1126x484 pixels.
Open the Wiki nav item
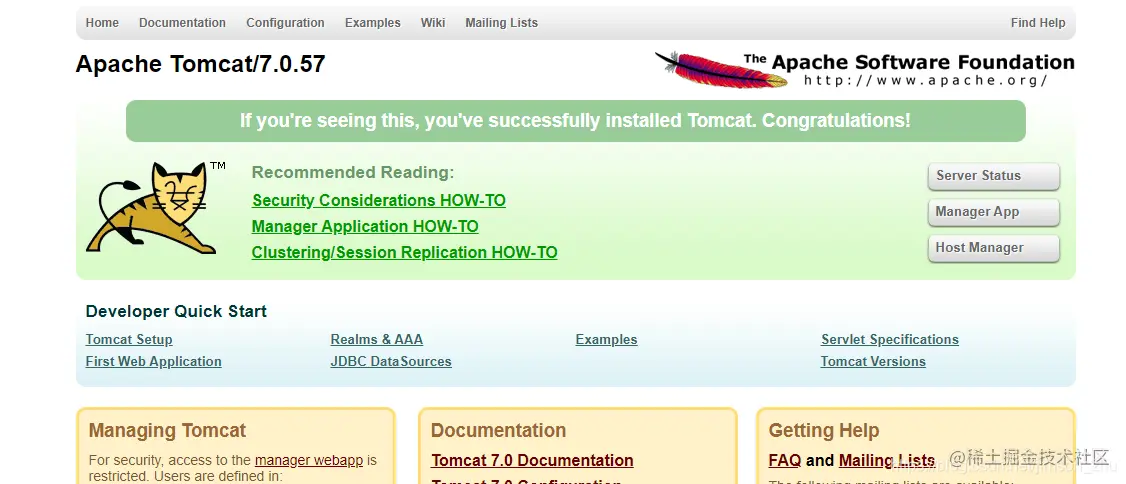(433, 23)
